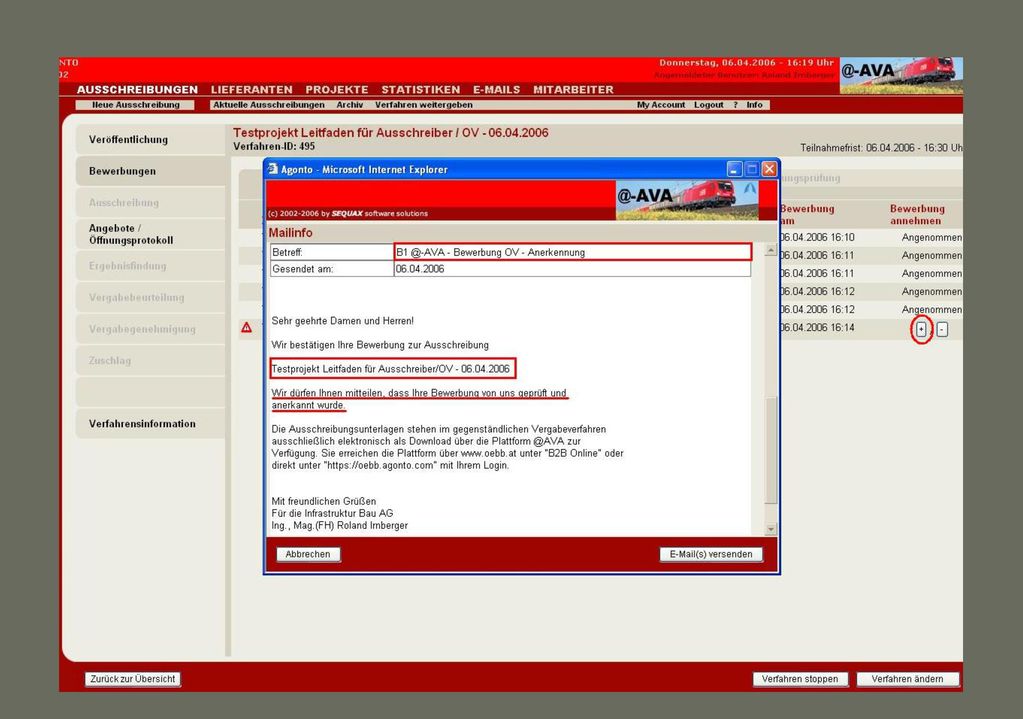Open Angebote / Öffnungsprotokoll sidebar item
Viewport: 1023px width, 719px height.
[x=150, y=234]
